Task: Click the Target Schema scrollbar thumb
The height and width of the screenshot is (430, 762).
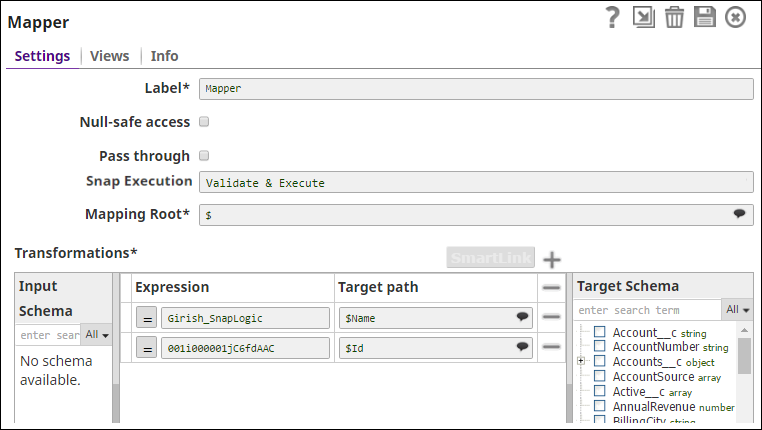Action: pyautogui.click(x=744, y=356)
